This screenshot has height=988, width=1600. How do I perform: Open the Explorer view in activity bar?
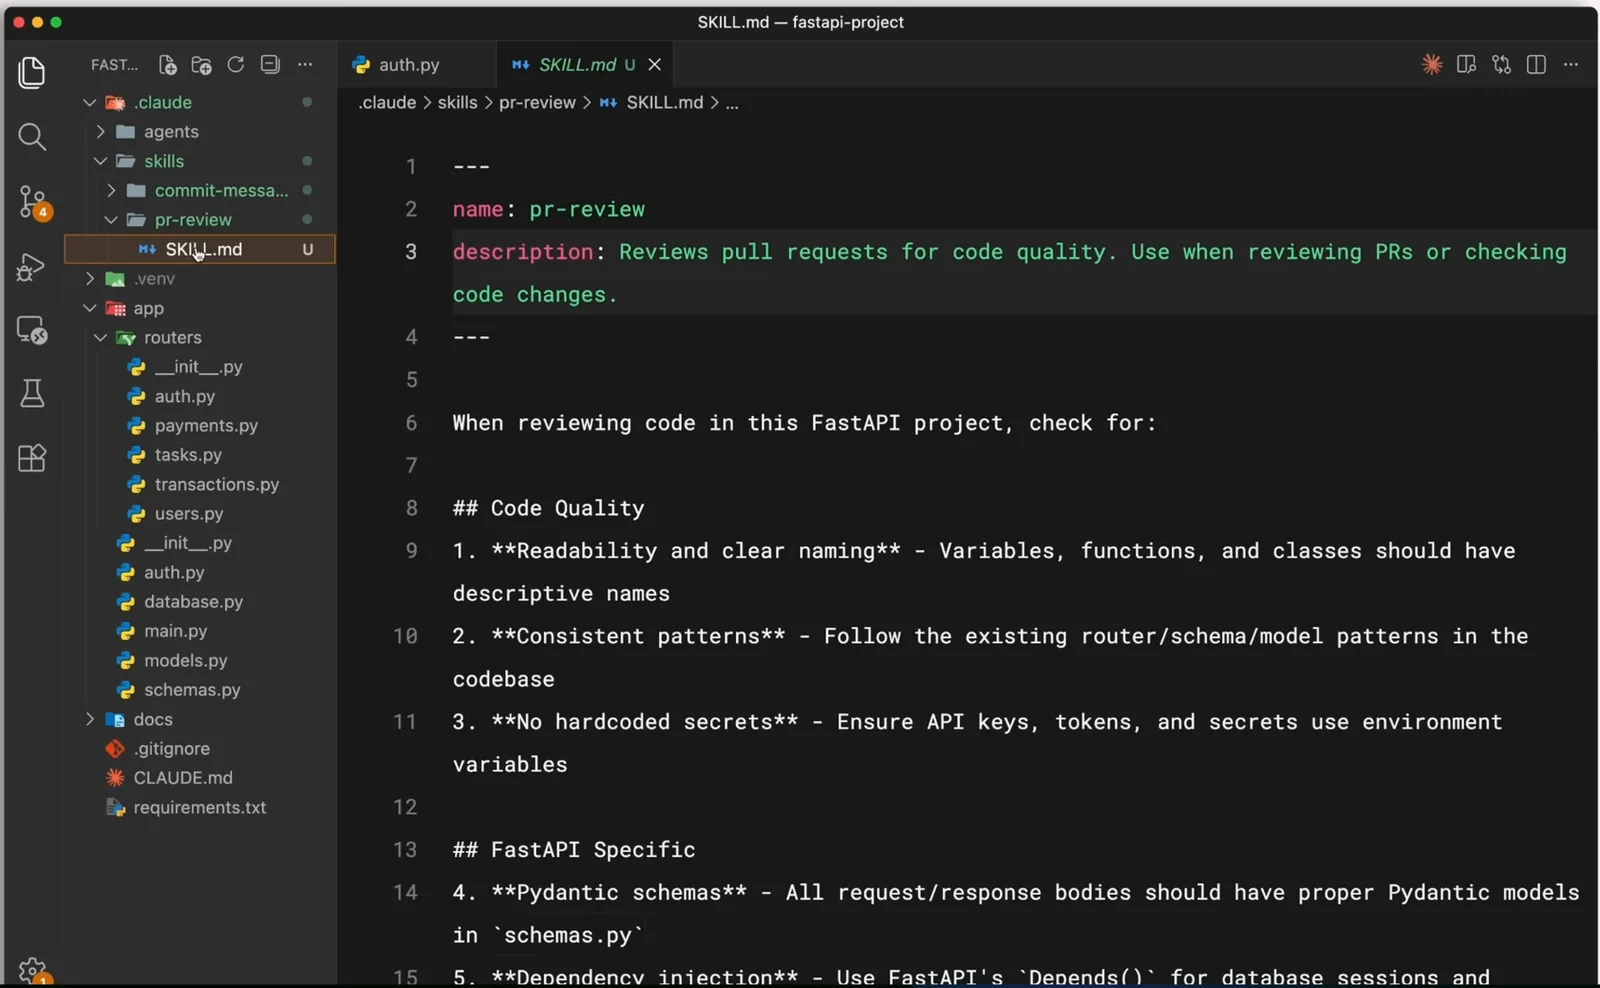(32, 72)
